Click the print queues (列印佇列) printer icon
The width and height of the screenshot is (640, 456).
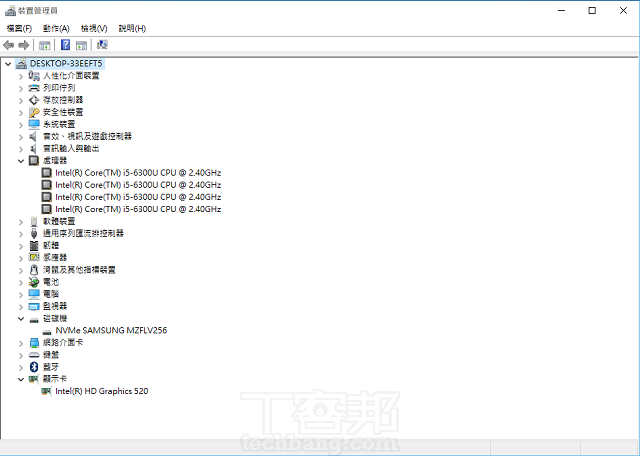(34, 88)
